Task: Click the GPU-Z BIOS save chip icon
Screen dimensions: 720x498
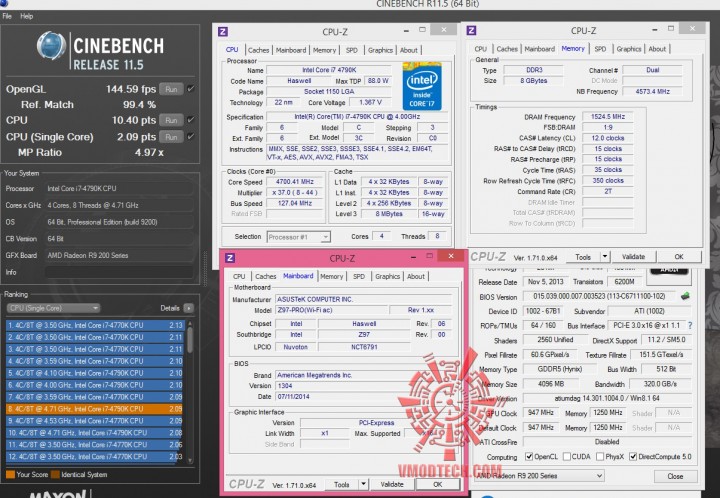Action: [685, 296]
